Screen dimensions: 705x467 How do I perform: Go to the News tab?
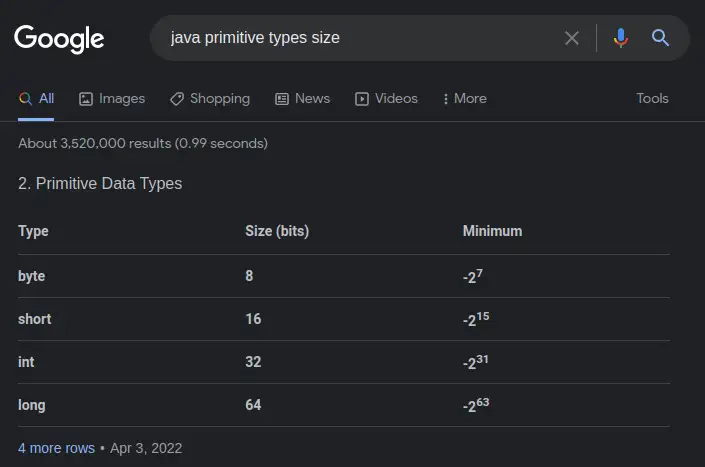click(x=302, y=98)
